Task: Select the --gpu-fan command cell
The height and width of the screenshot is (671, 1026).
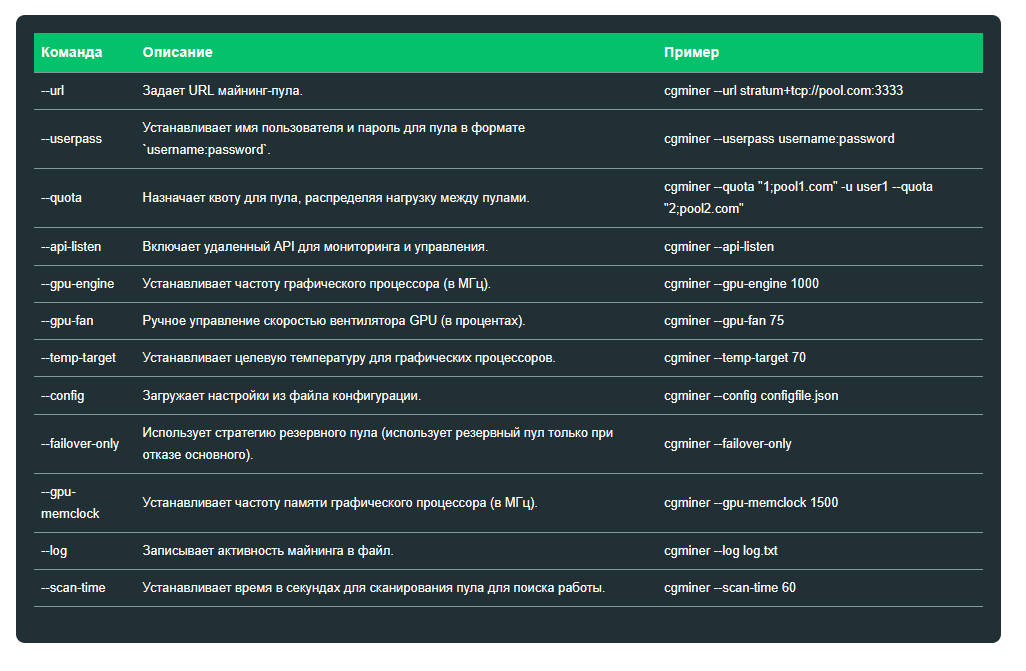Action: [x=68, y=321]
